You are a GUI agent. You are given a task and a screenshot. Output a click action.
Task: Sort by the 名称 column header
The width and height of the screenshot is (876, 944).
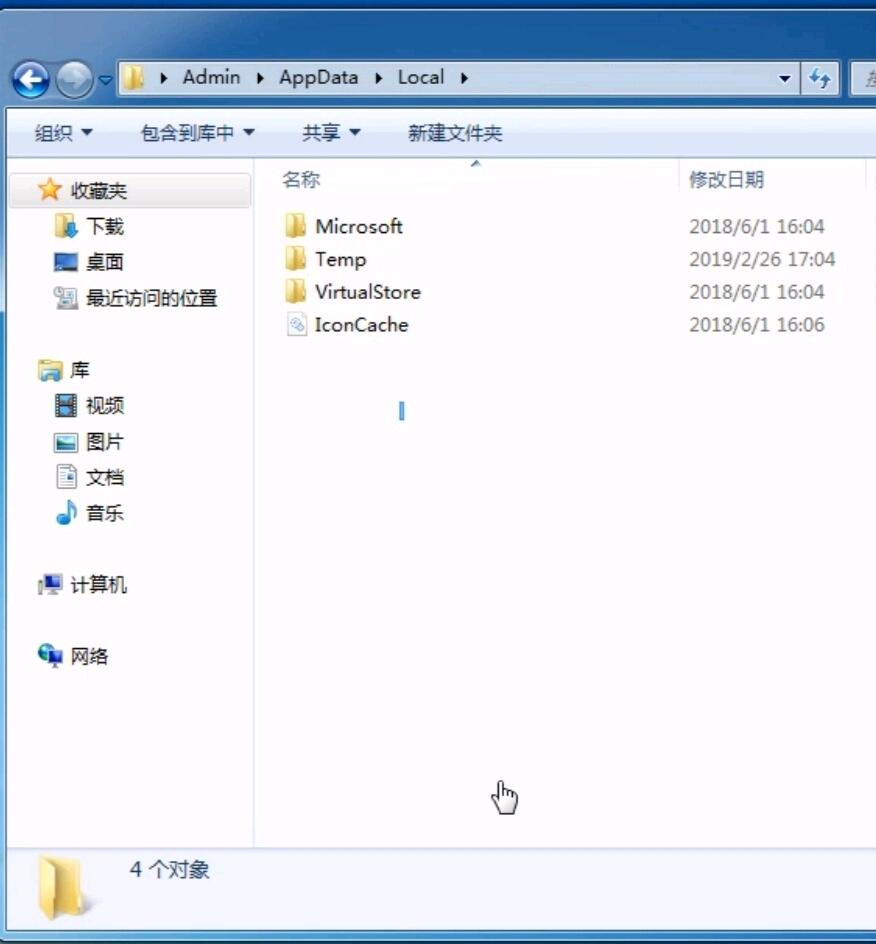pyautogui.click(x=301, y=179)
